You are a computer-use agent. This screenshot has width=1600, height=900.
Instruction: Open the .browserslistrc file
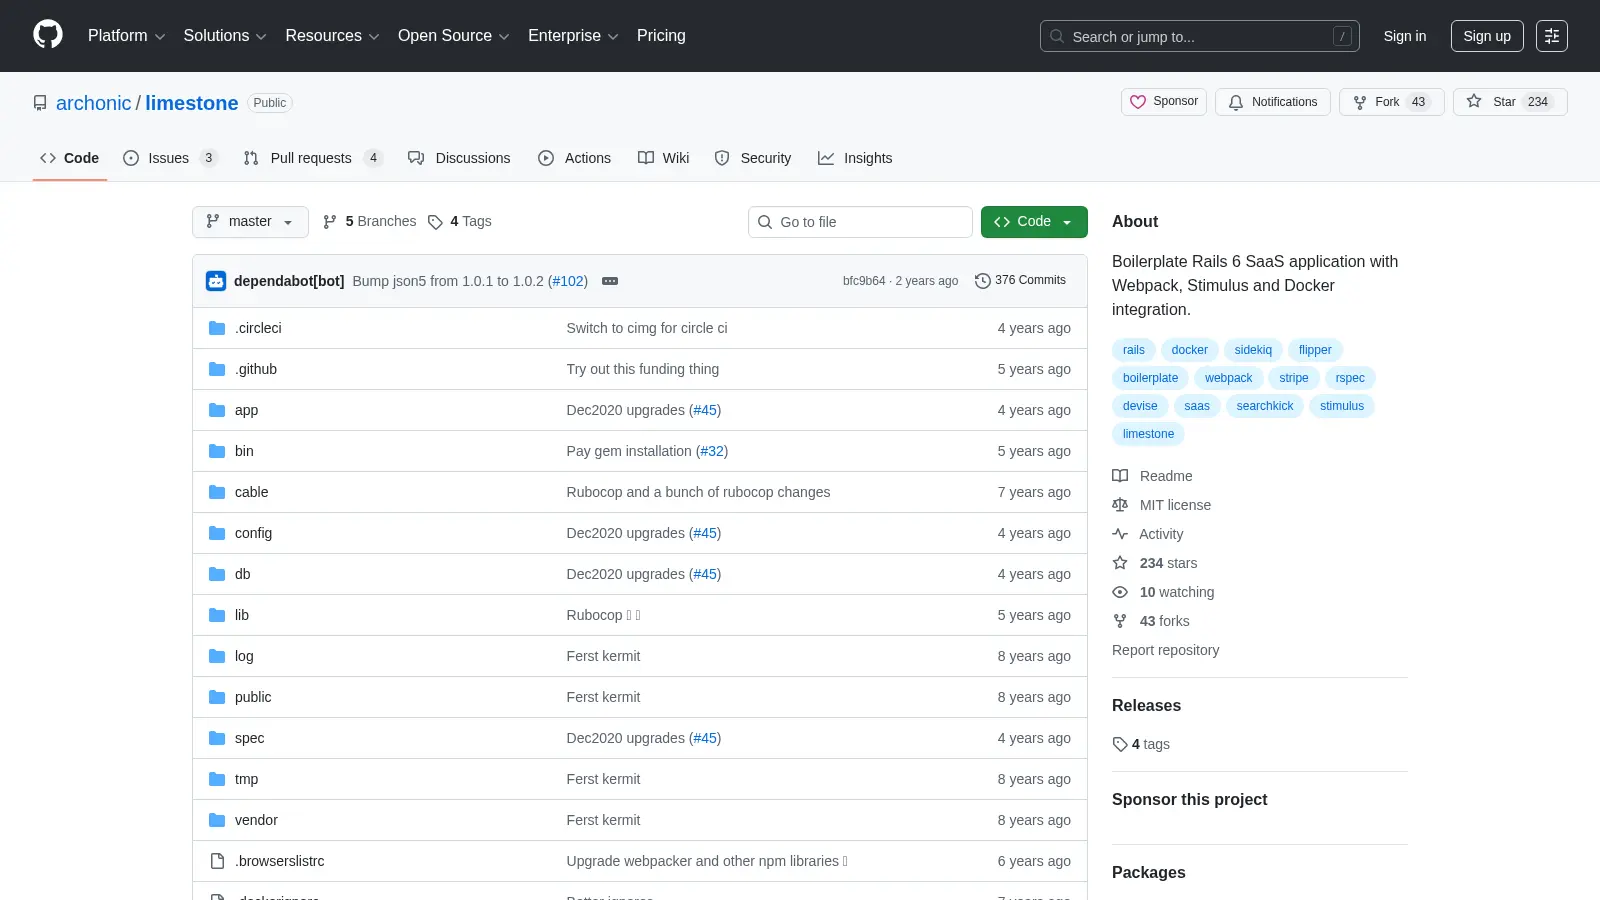click(x=279, y=861)
